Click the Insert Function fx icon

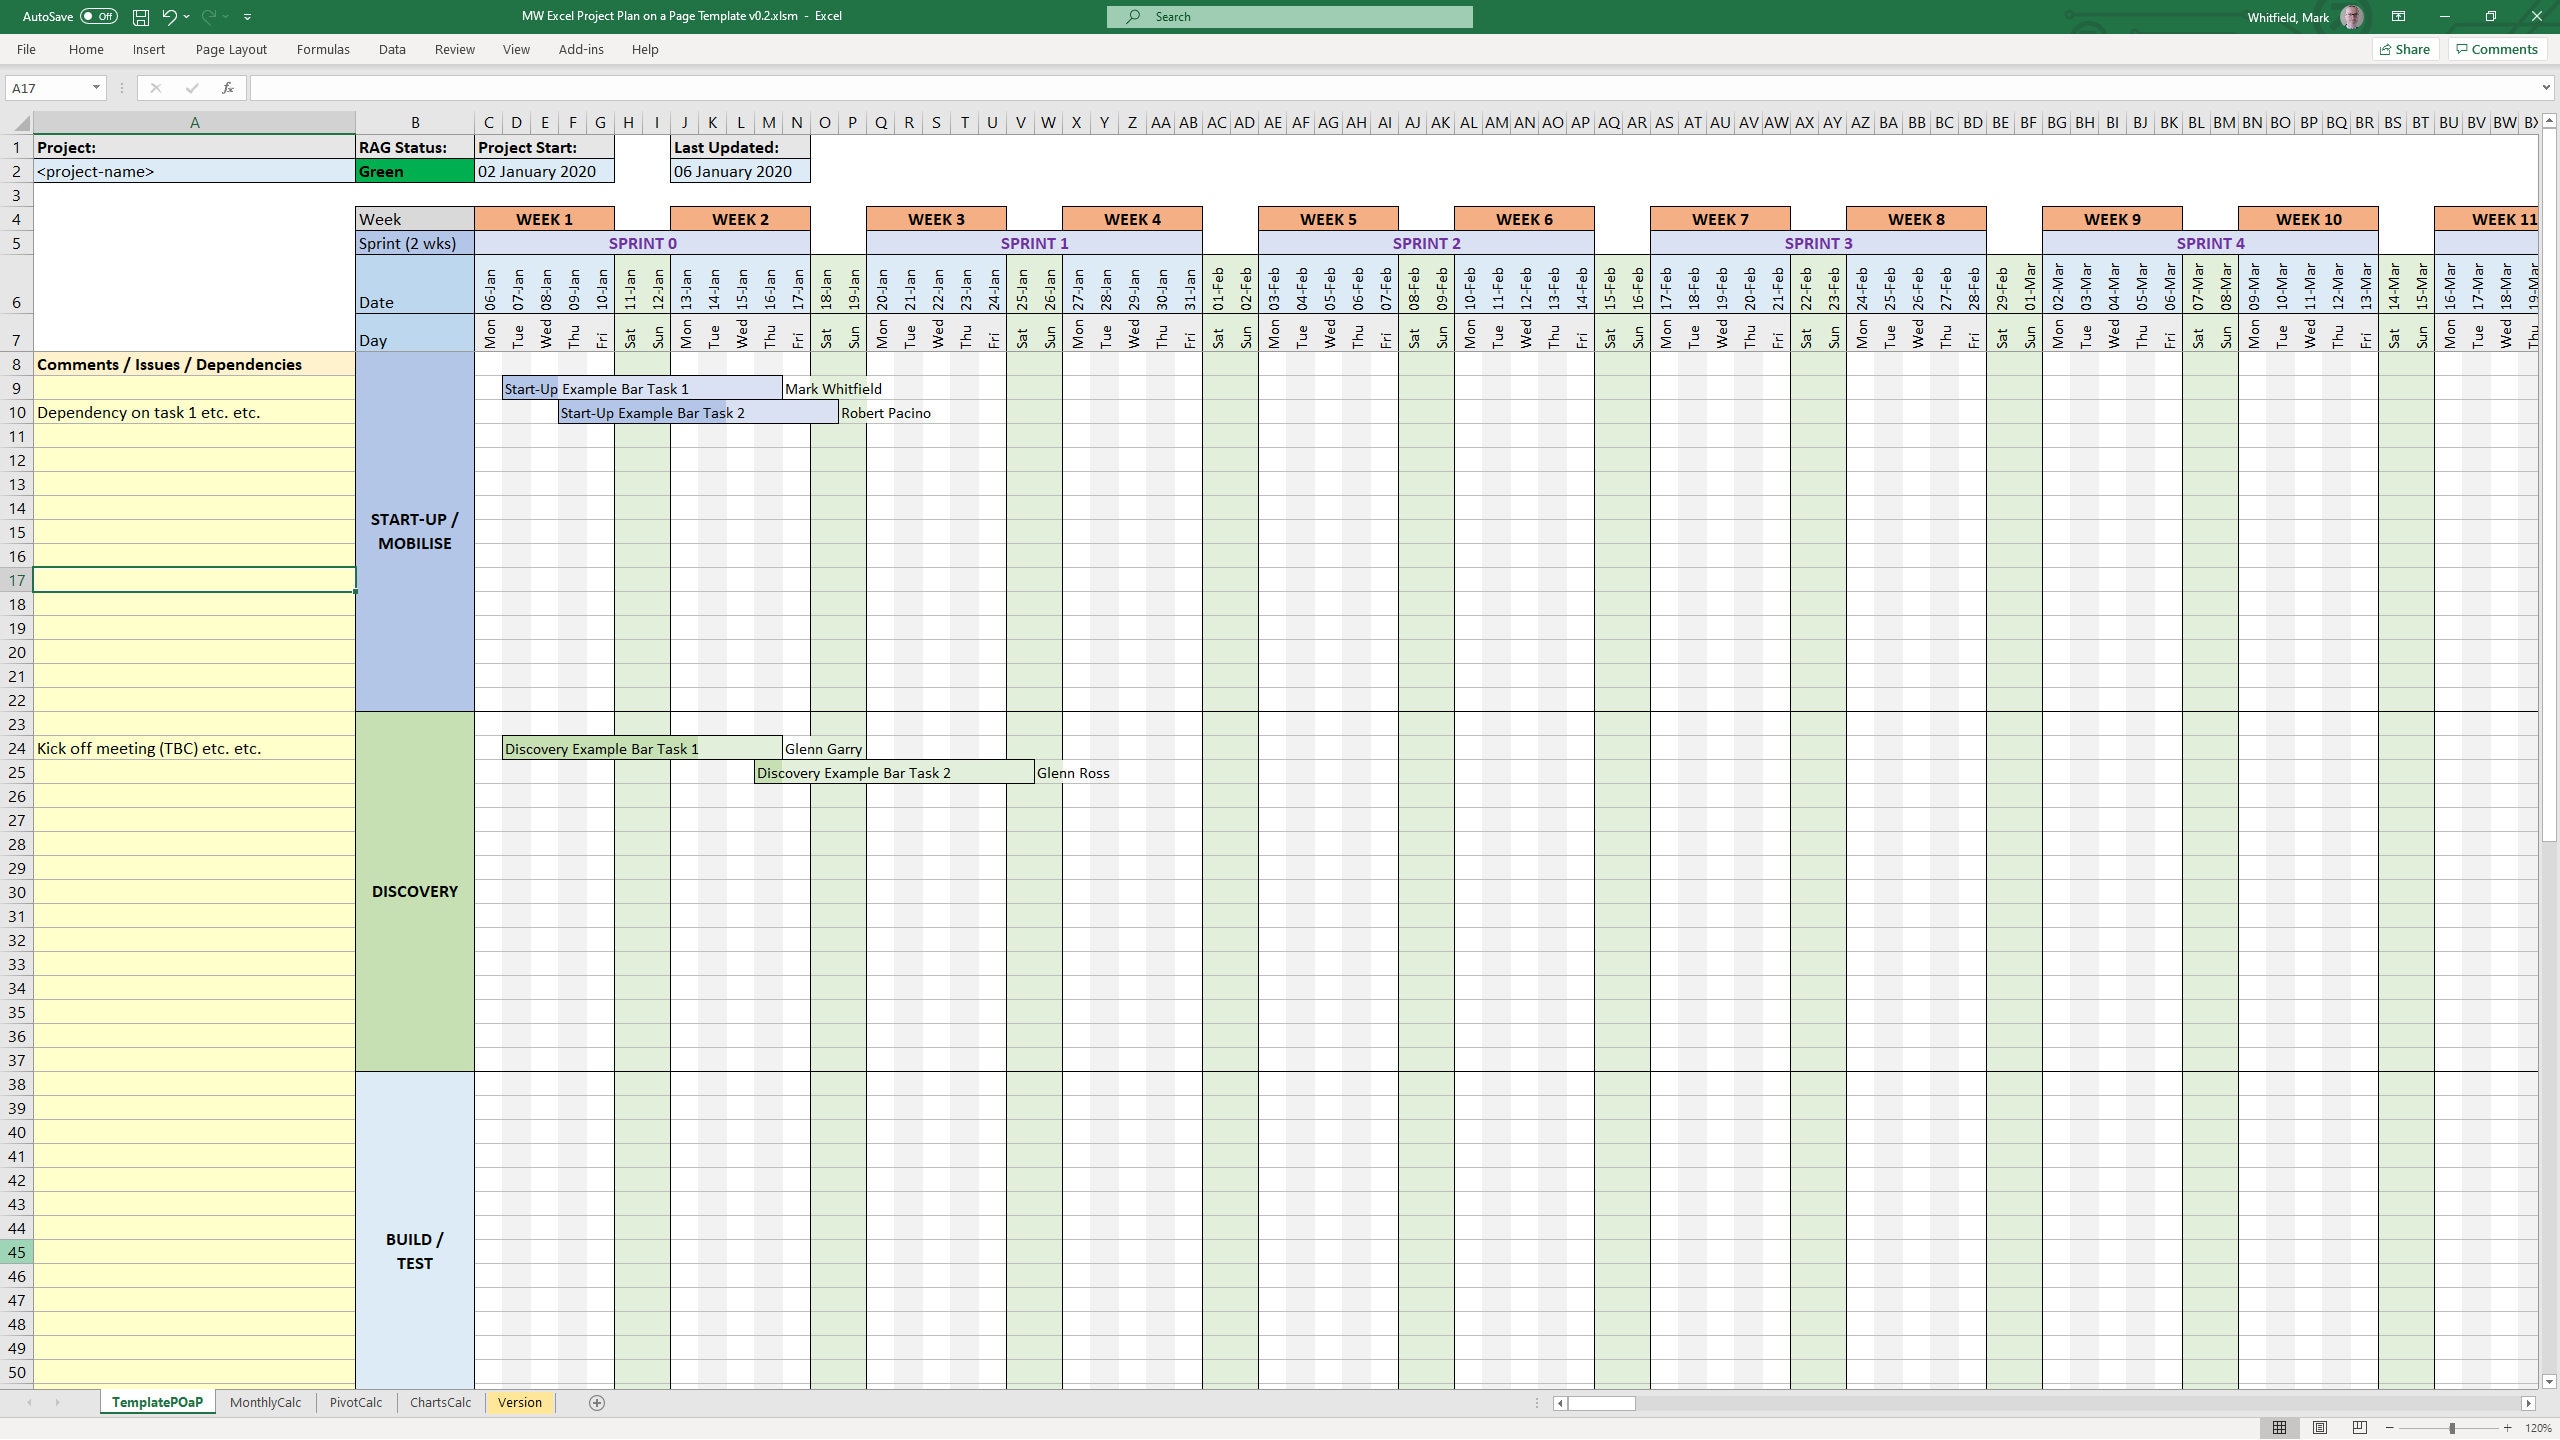tap(227, 88)
